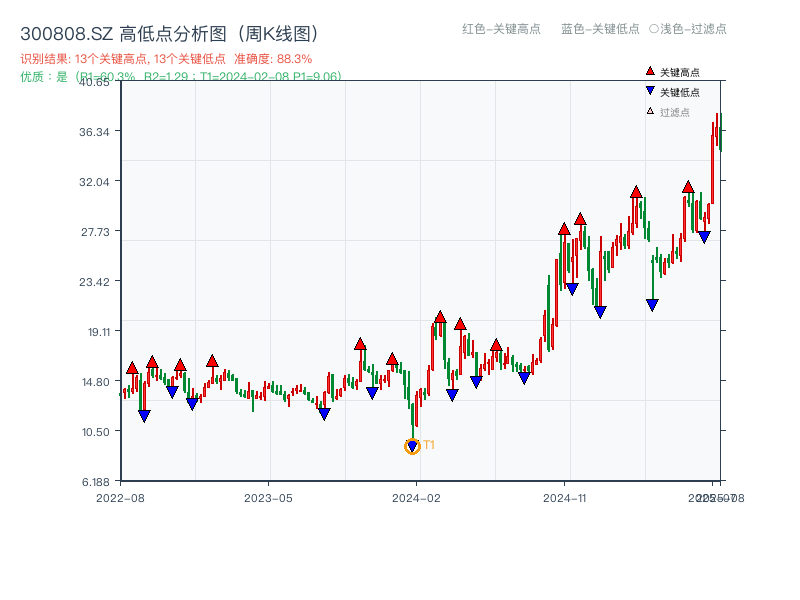Click the 关键高点 legend label in the chart
The image size is (800, 600).
[680, 72]
